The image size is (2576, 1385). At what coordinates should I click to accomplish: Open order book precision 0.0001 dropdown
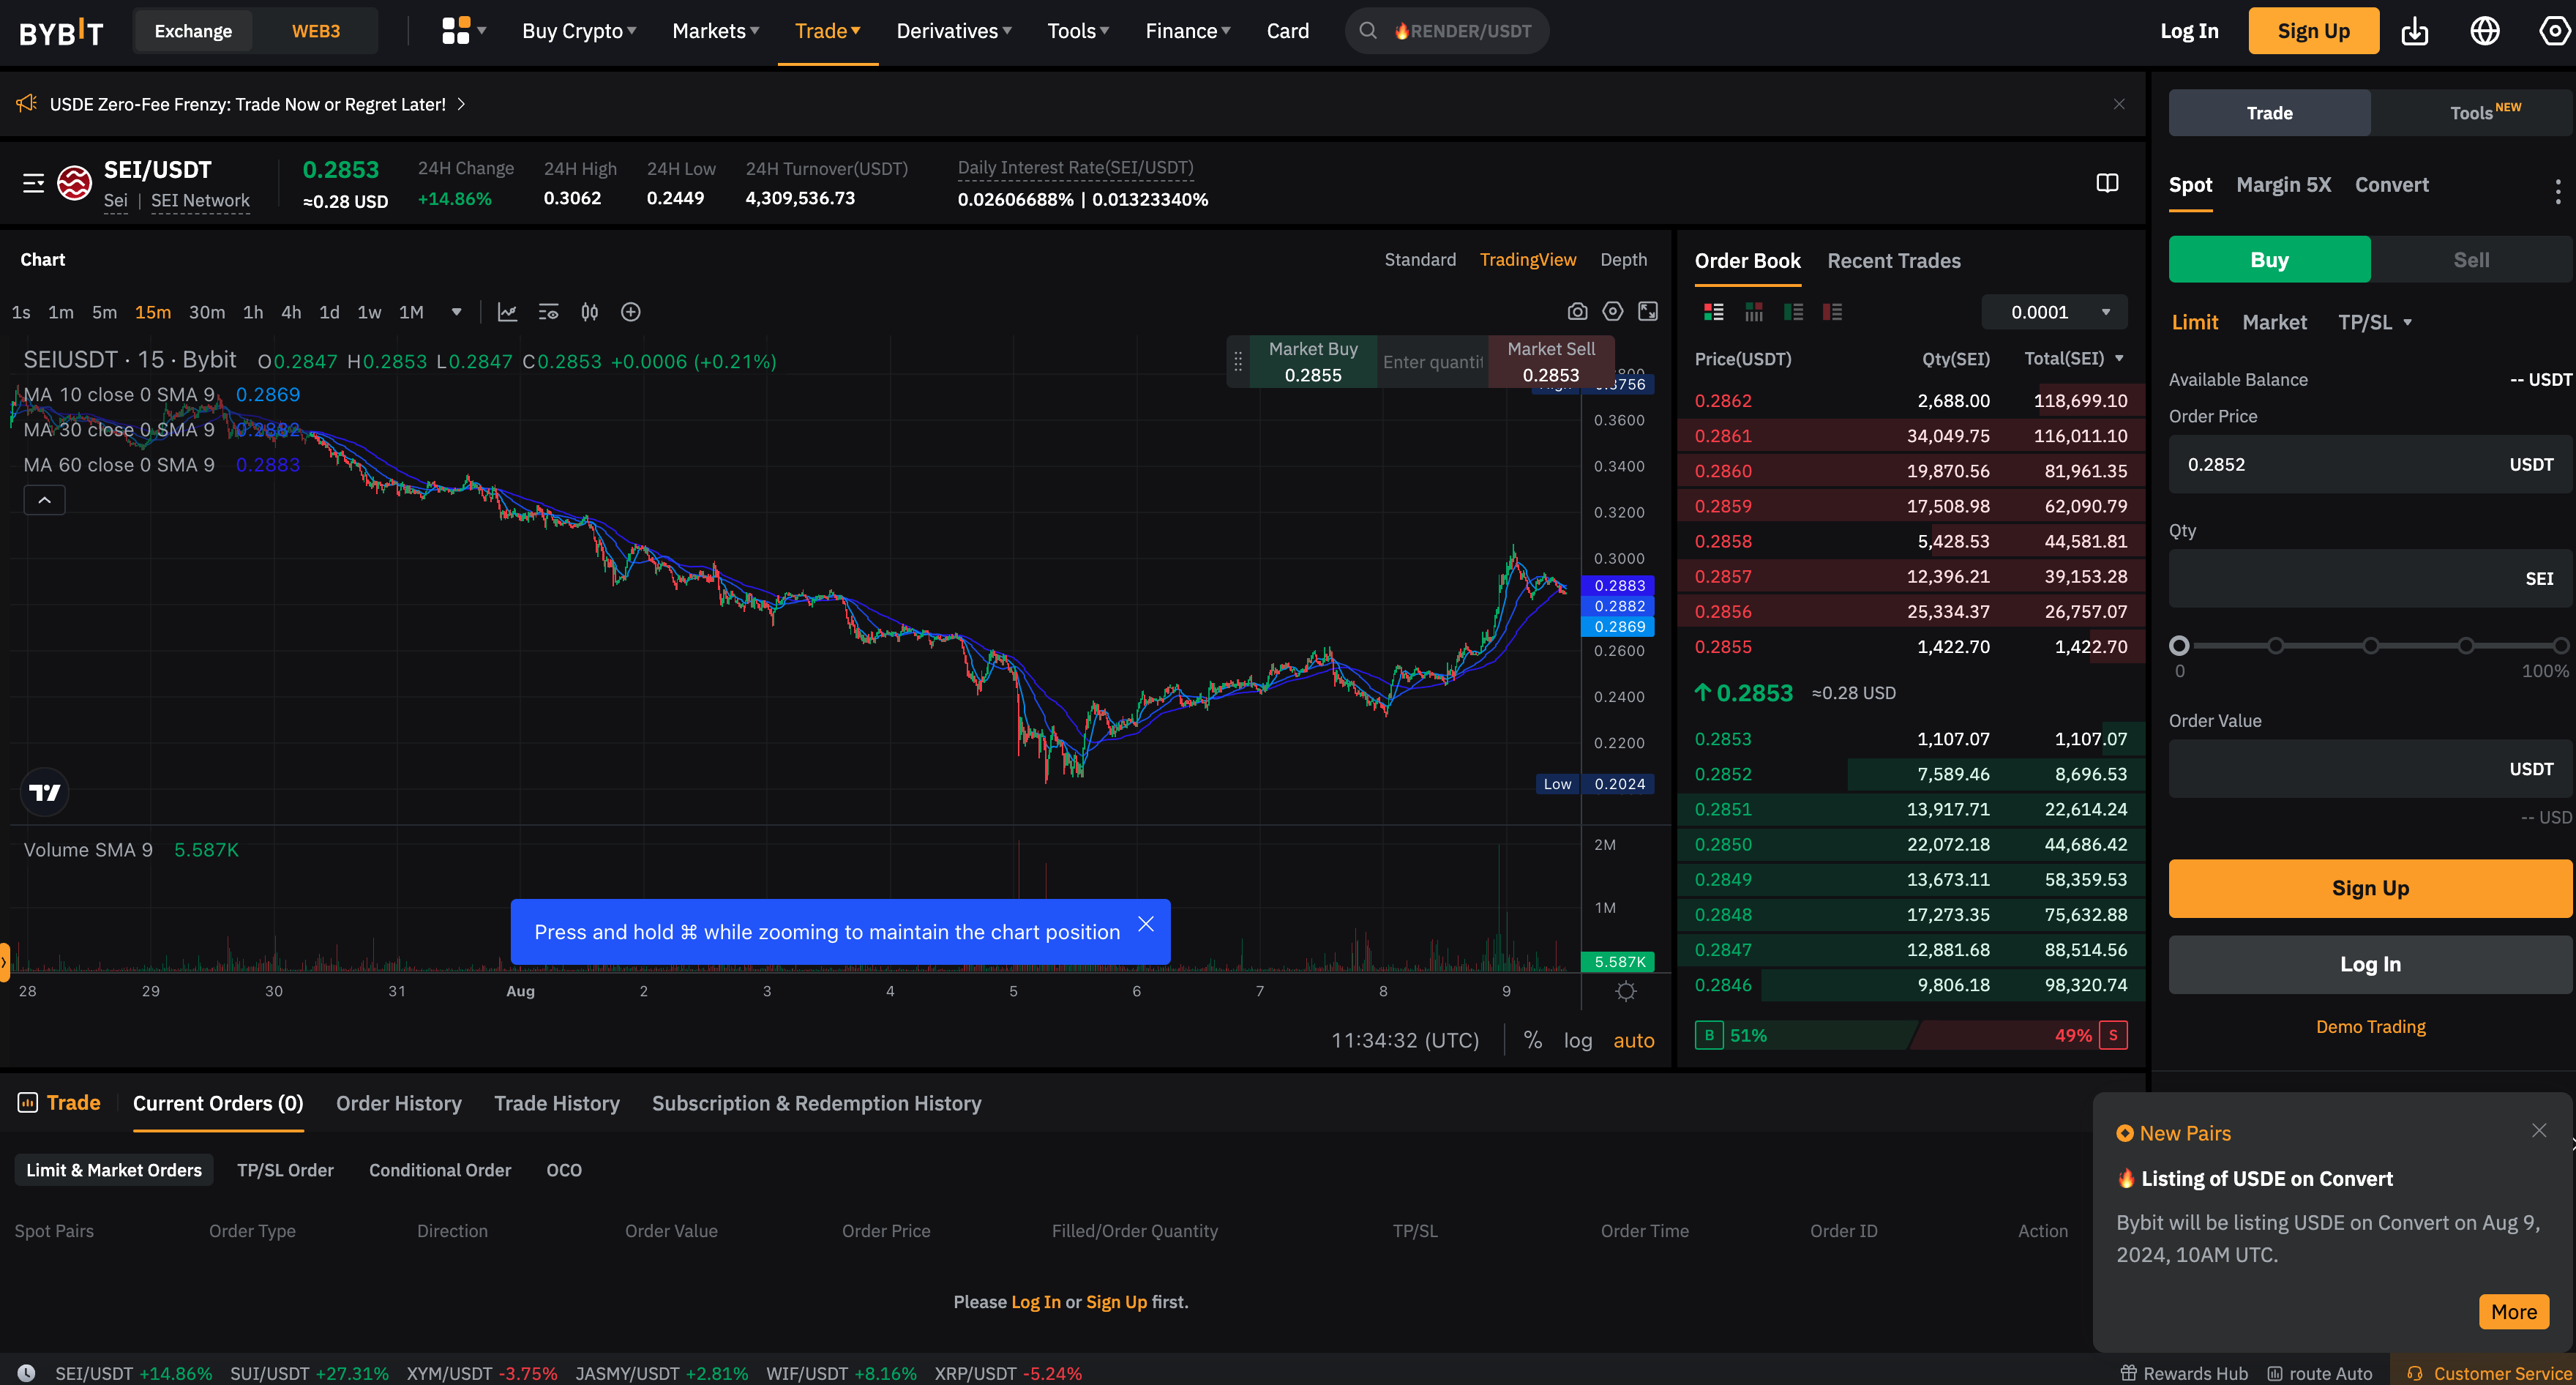coord(2054,312)
